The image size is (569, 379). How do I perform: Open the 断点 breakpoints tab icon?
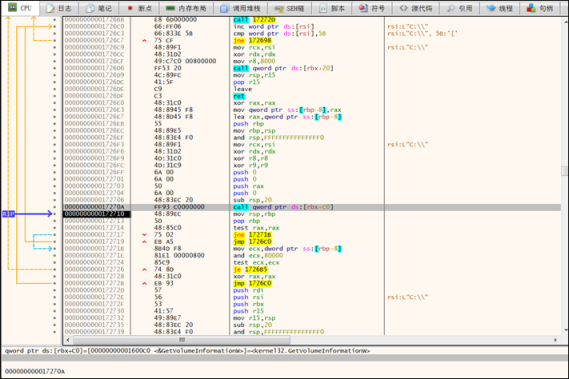coord(131,8)
